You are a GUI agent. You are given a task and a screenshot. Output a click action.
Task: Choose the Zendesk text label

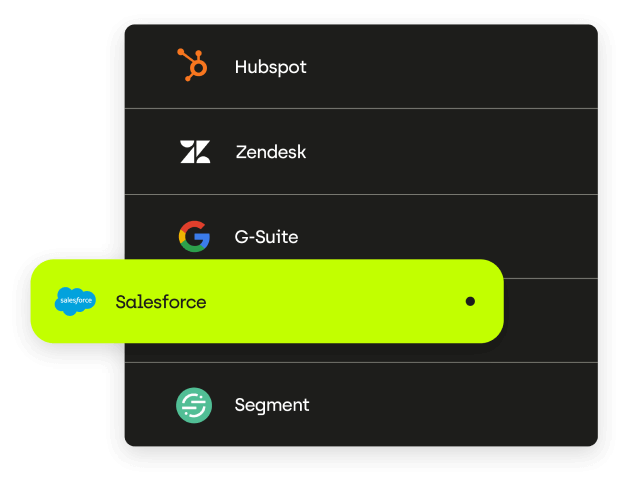point(271,152)
